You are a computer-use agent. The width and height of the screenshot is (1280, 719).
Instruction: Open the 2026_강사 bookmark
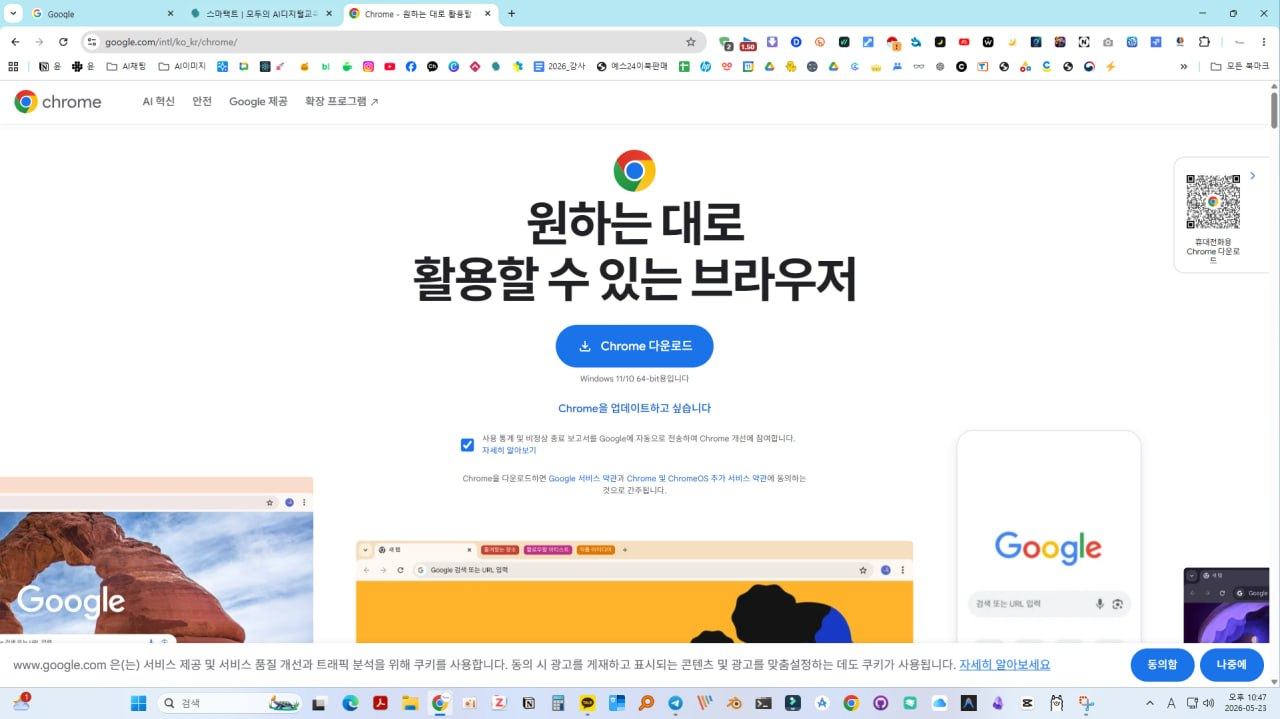click(x=560, y=66)
